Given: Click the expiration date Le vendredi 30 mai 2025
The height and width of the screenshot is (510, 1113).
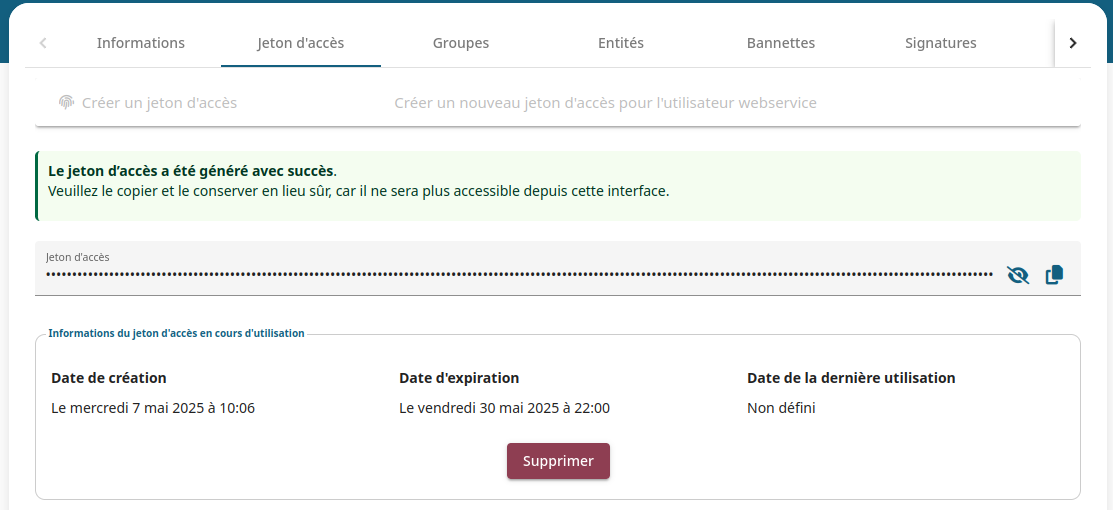Looking at the screenshot, I should tap(504, 408).
